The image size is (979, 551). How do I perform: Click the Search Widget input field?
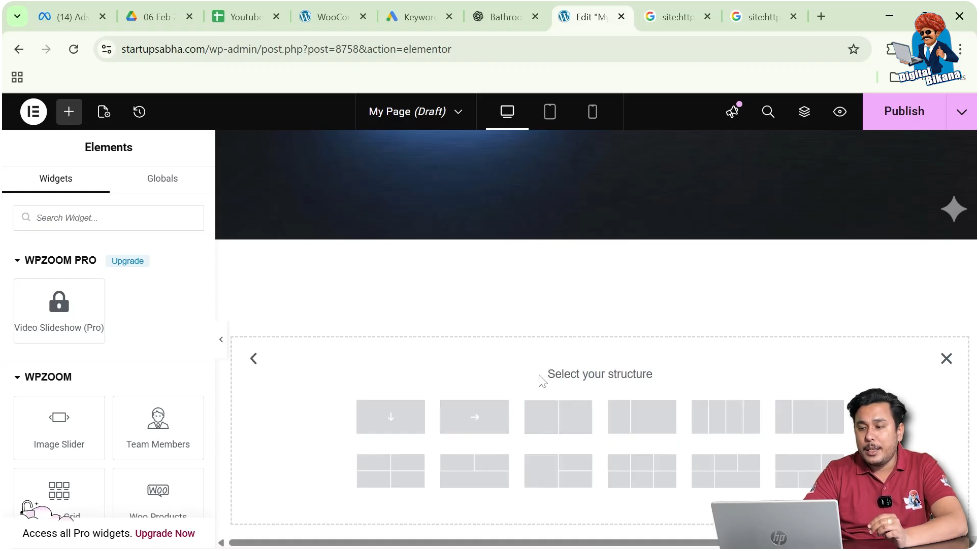[x=109, y=218]
